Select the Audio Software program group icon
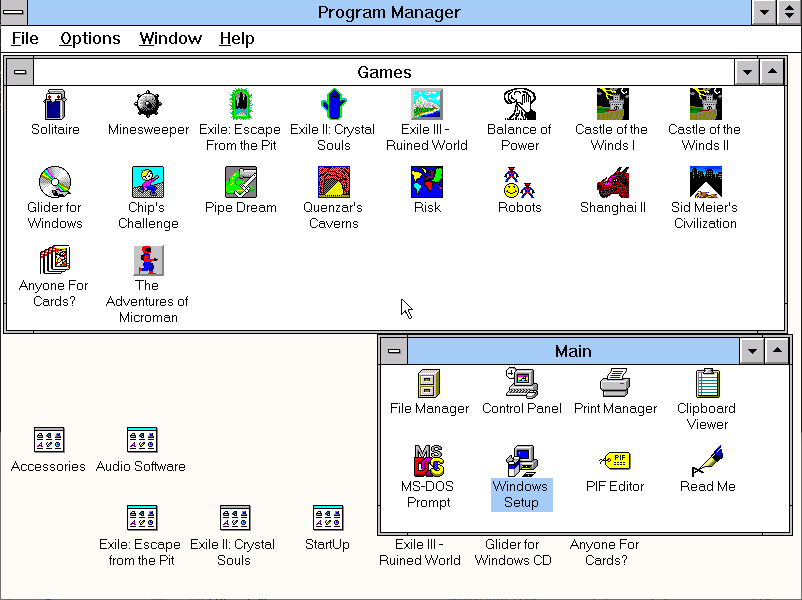 tap(142, 440)
